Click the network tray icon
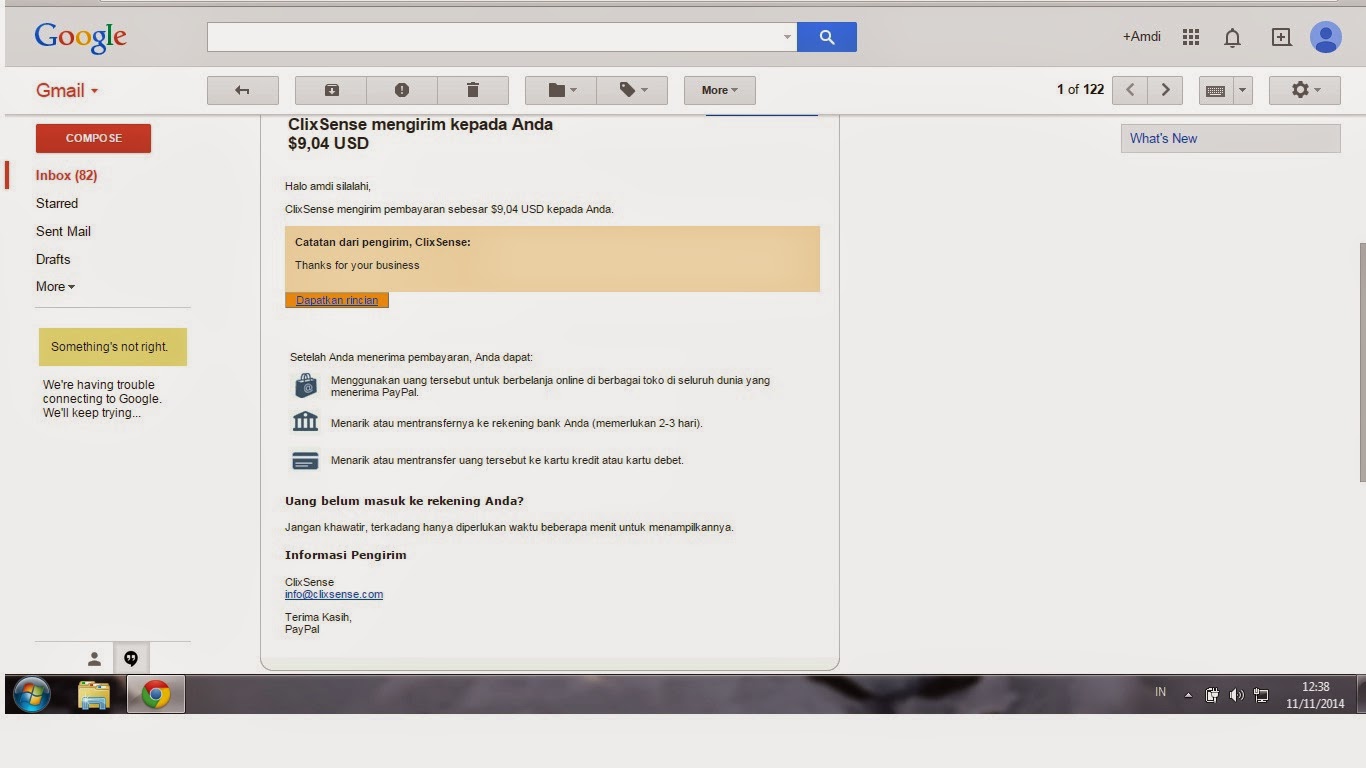Viewport: 1366px width, 768px height. (x=1261, y=695)
